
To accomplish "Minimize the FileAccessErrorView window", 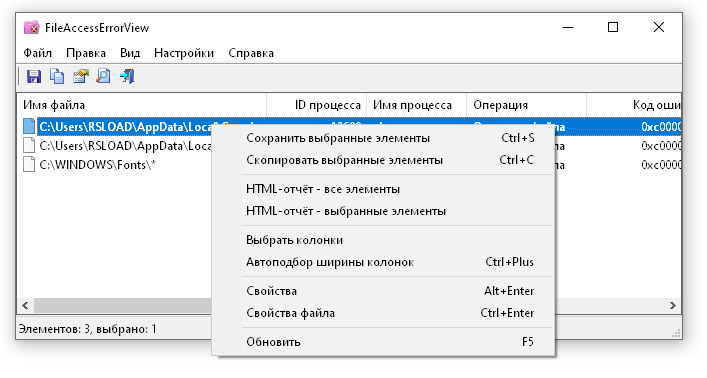I will click(x=568, y=28).
